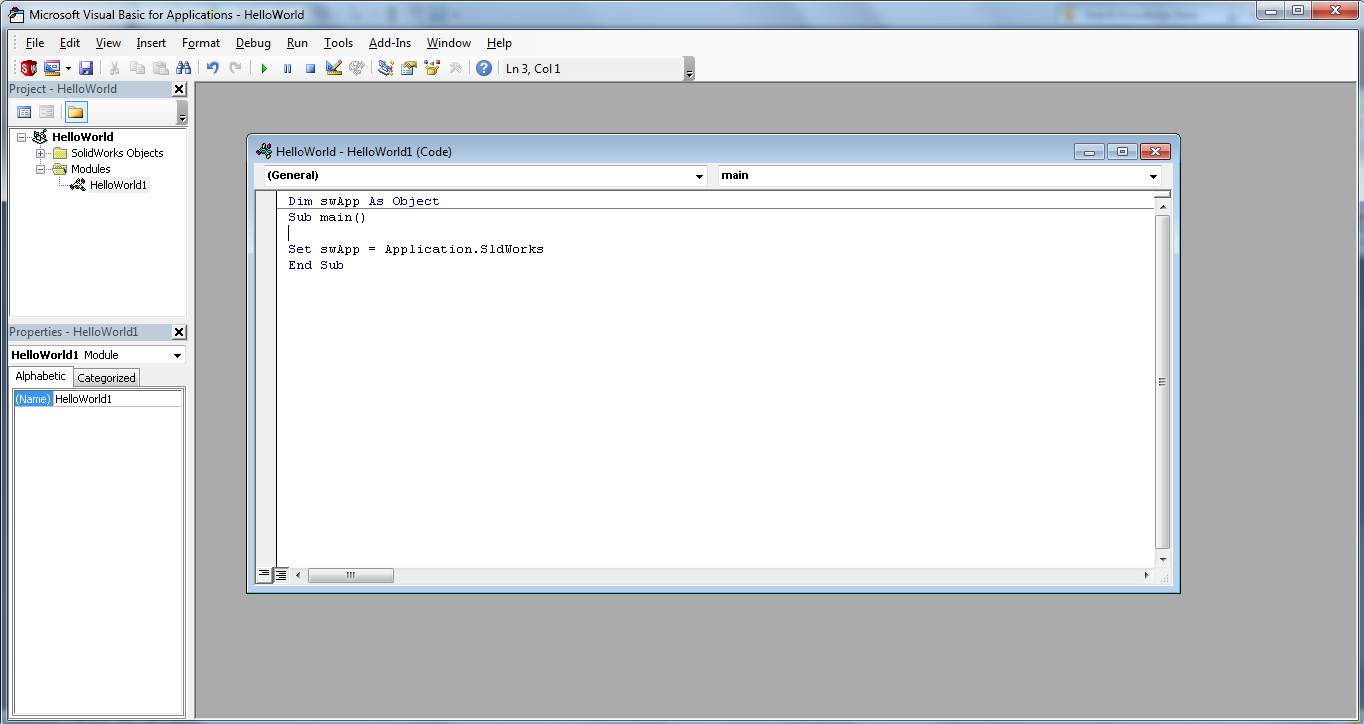This screenshot has width=1364, height=724.
Task: Run the main macro with the Run Sub icon
Action: click(263, 67)
